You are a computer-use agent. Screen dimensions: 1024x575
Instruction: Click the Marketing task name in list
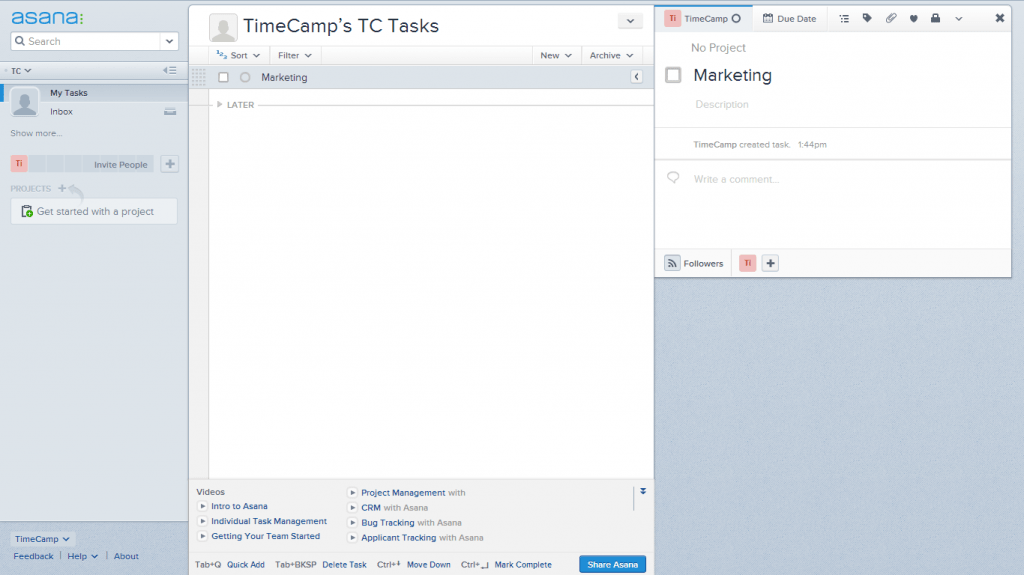(x=284, y=77)
